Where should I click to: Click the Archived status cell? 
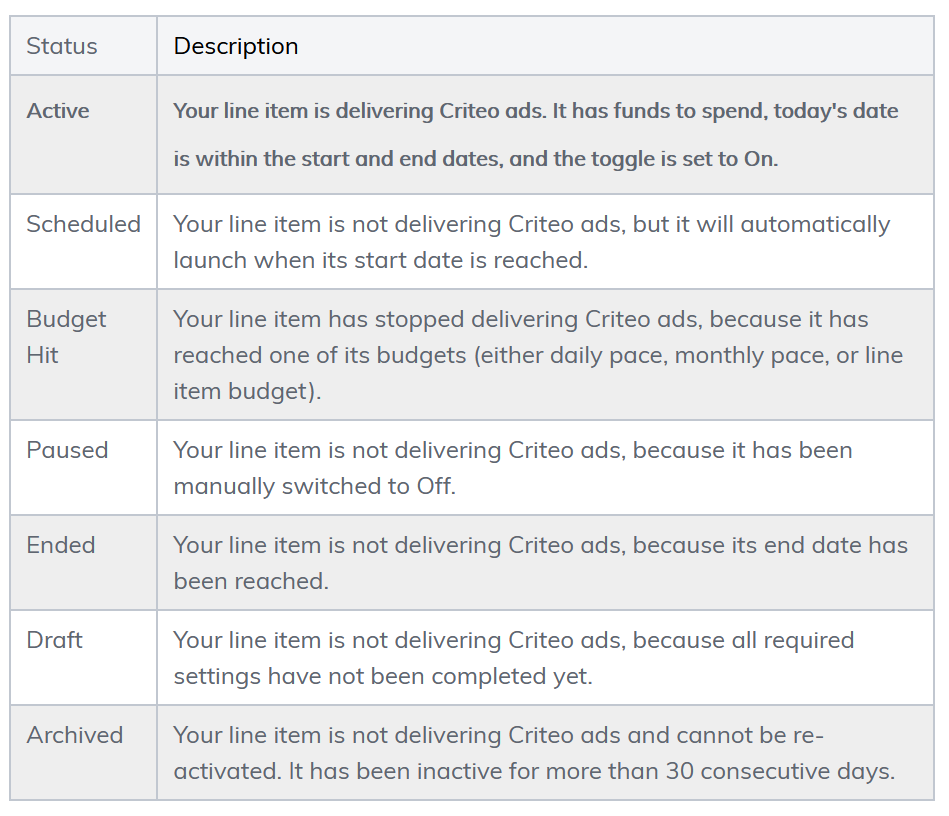click(75, 735)
